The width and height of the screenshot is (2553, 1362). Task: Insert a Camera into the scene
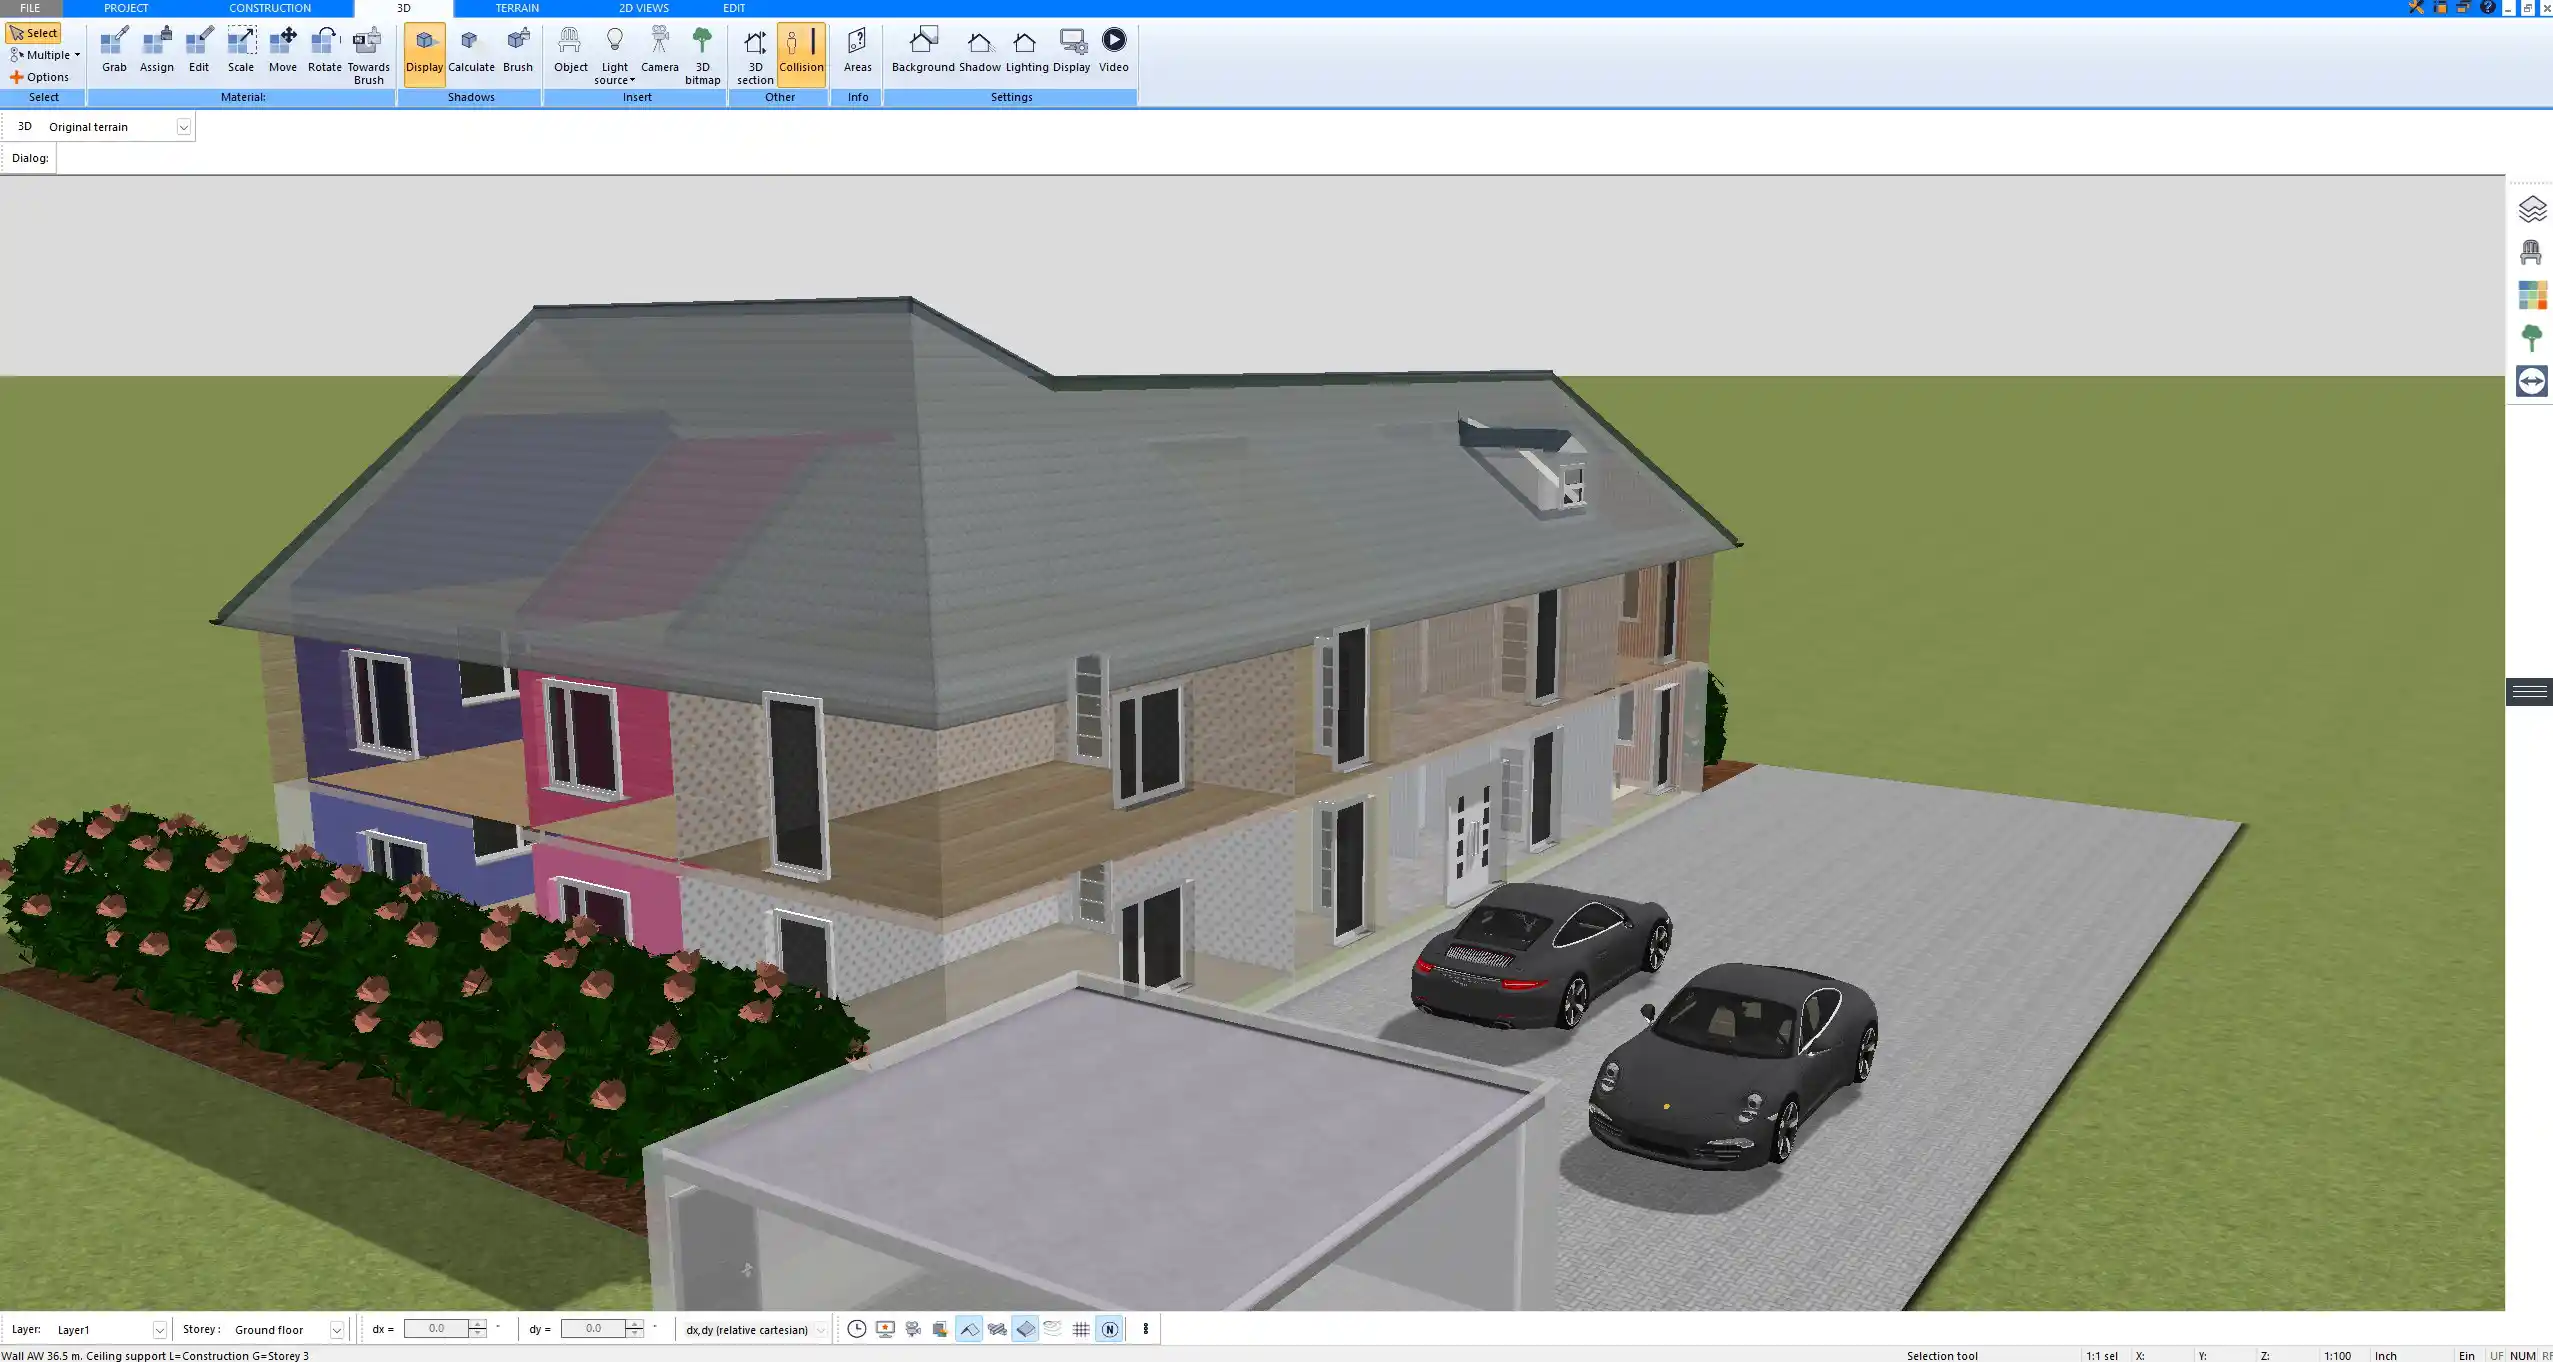(x=660, y=50)
